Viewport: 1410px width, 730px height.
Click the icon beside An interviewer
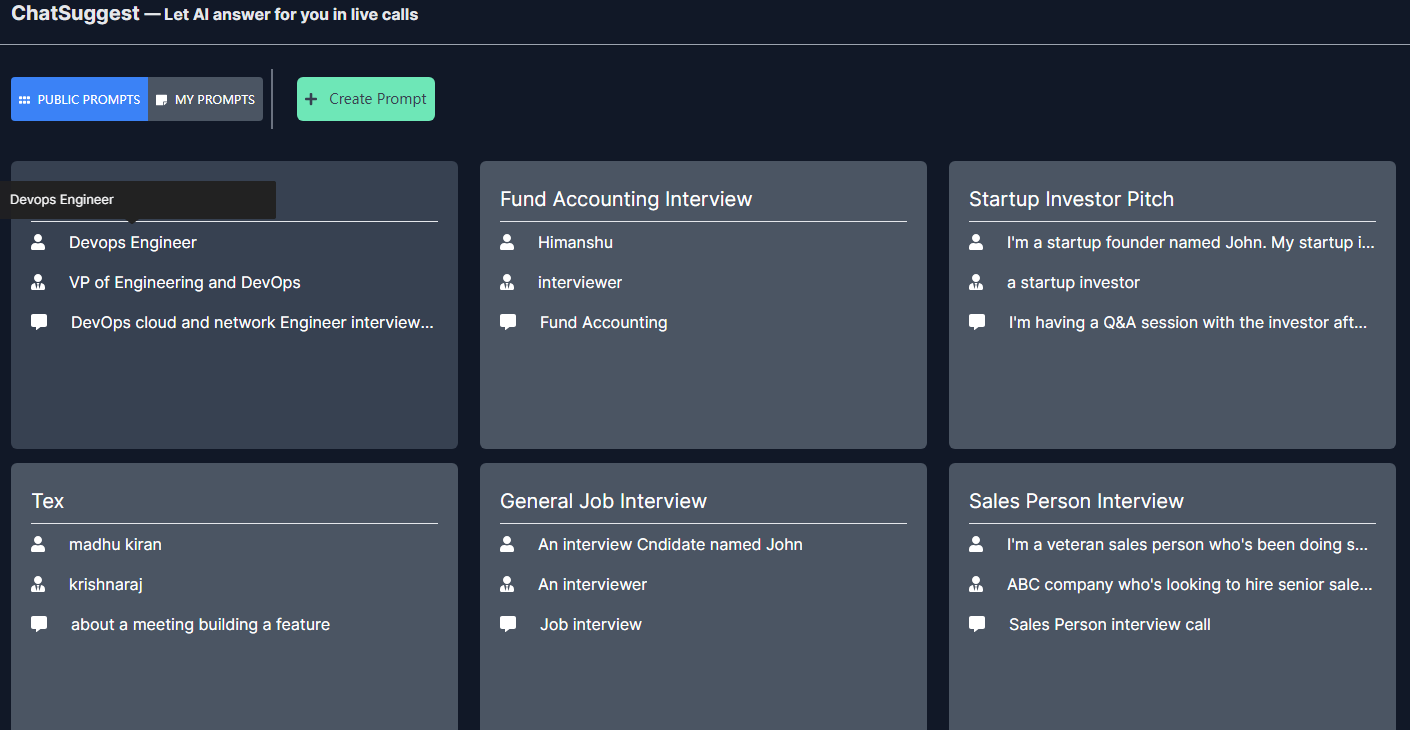508,584
